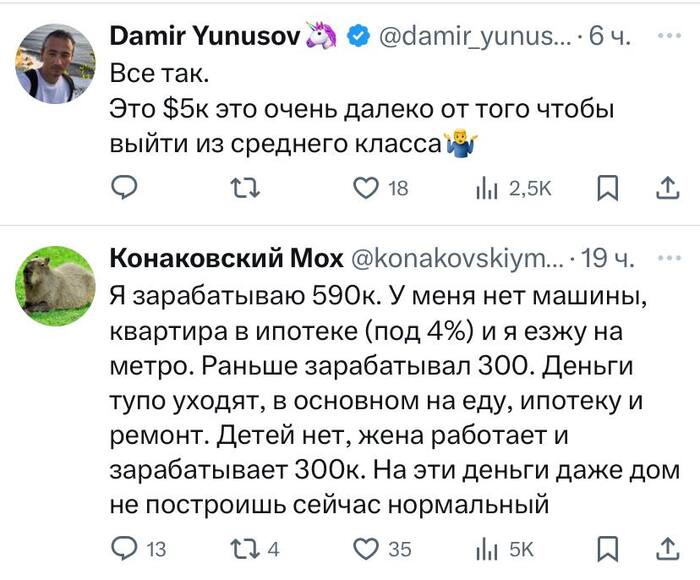Share Damir Yunusov's tweet
This screenshot has width=700, height=580.
(x=665, y=187)
